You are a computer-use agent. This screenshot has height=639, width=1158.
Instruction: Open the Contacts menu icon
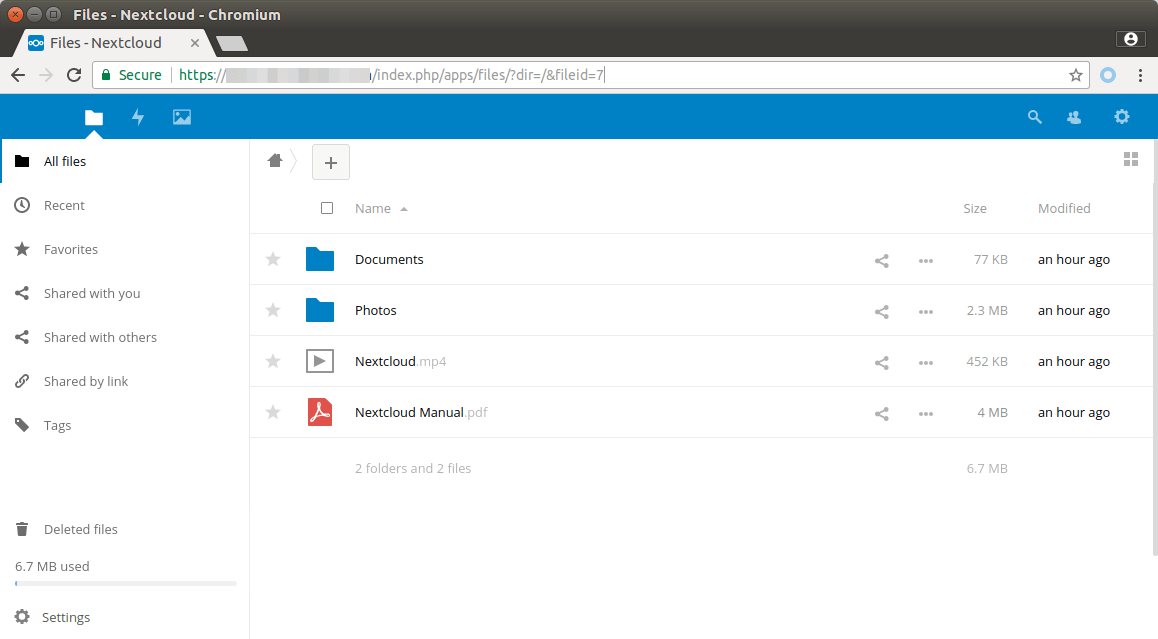click(x=1074, y=117)
